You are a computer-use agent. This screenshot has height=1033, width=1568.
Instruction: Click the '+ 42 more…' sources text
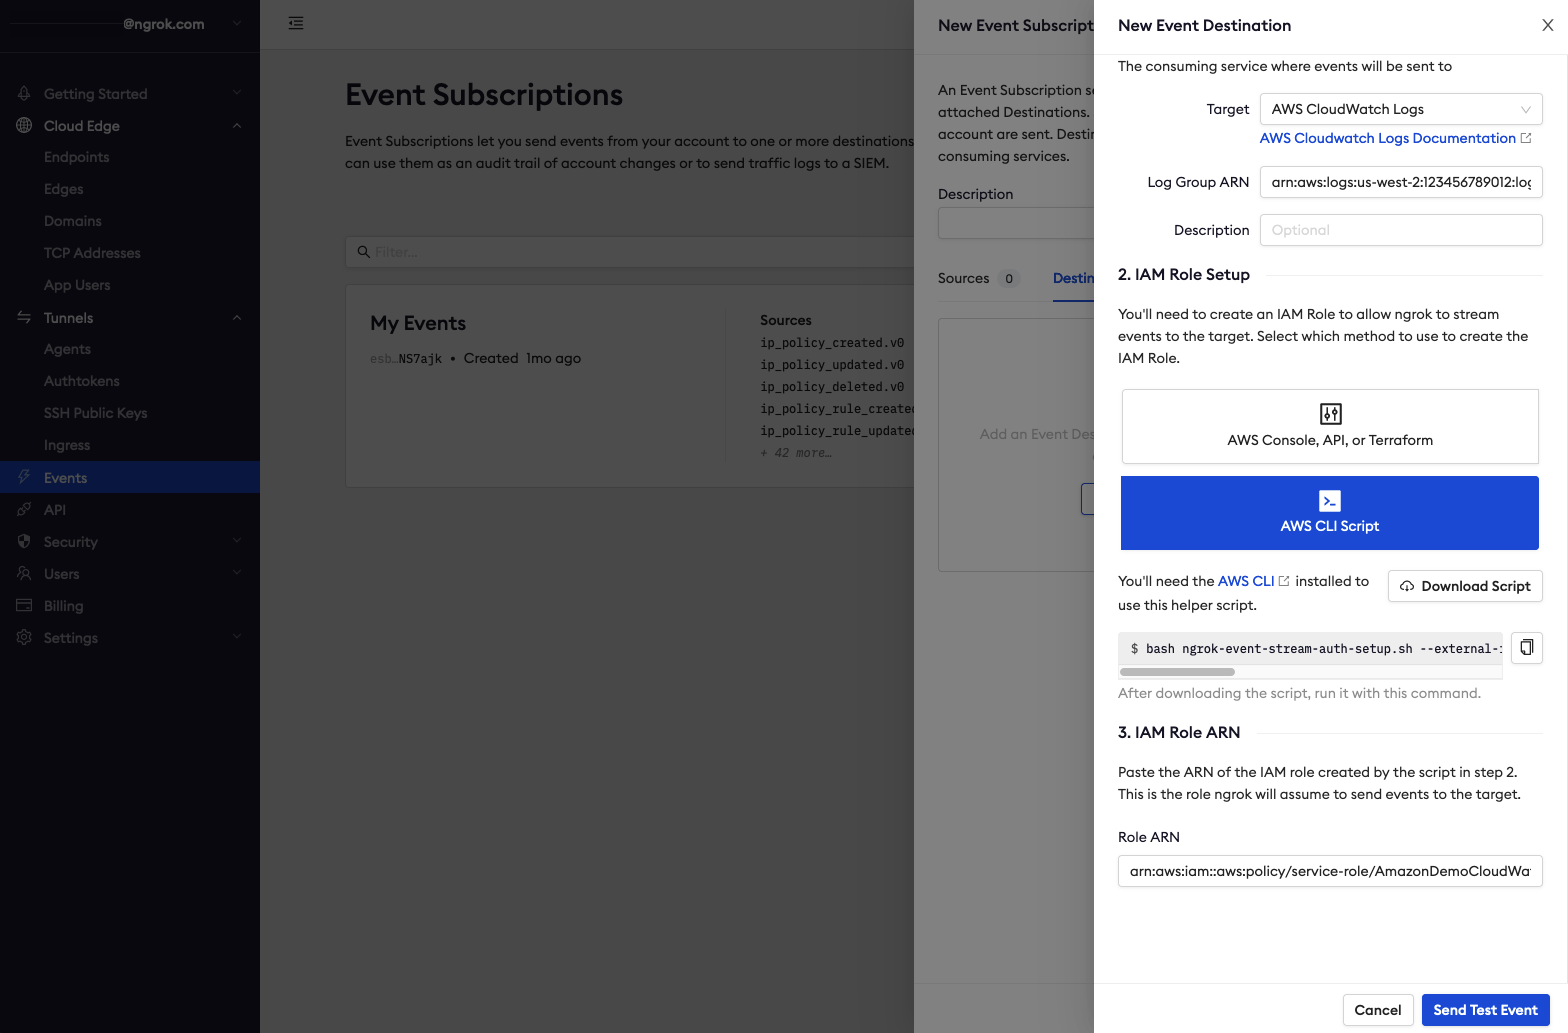[x=796, y=453]
